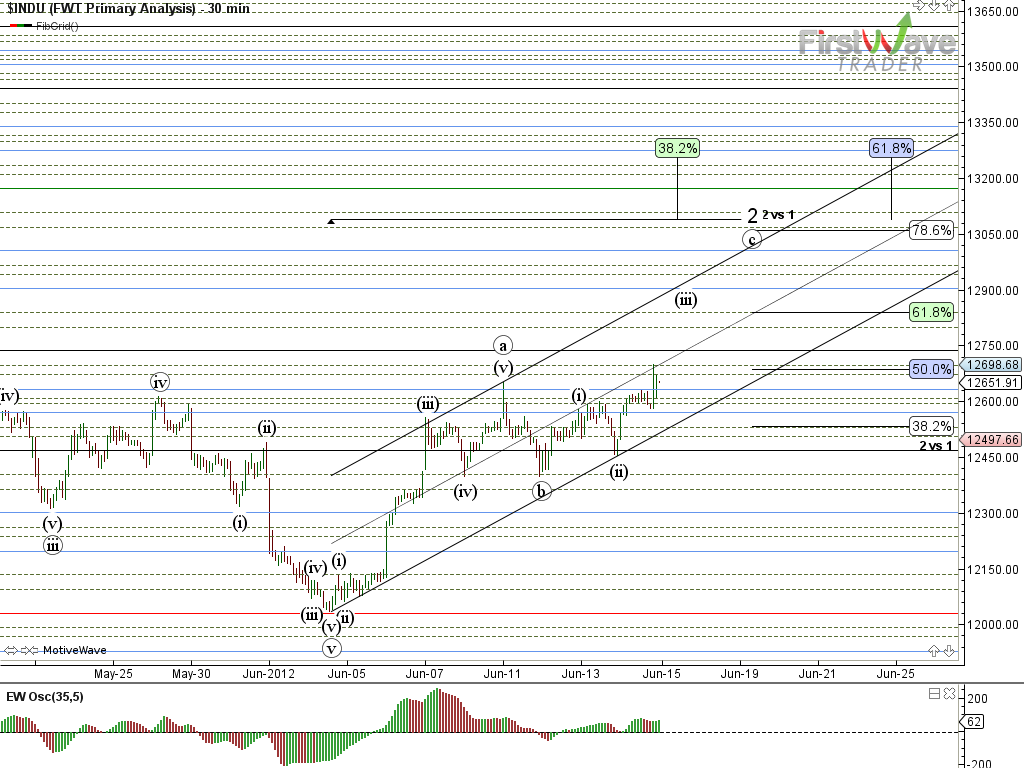Click the right-pointing arrow icon at chart top-right

point(921,6)
